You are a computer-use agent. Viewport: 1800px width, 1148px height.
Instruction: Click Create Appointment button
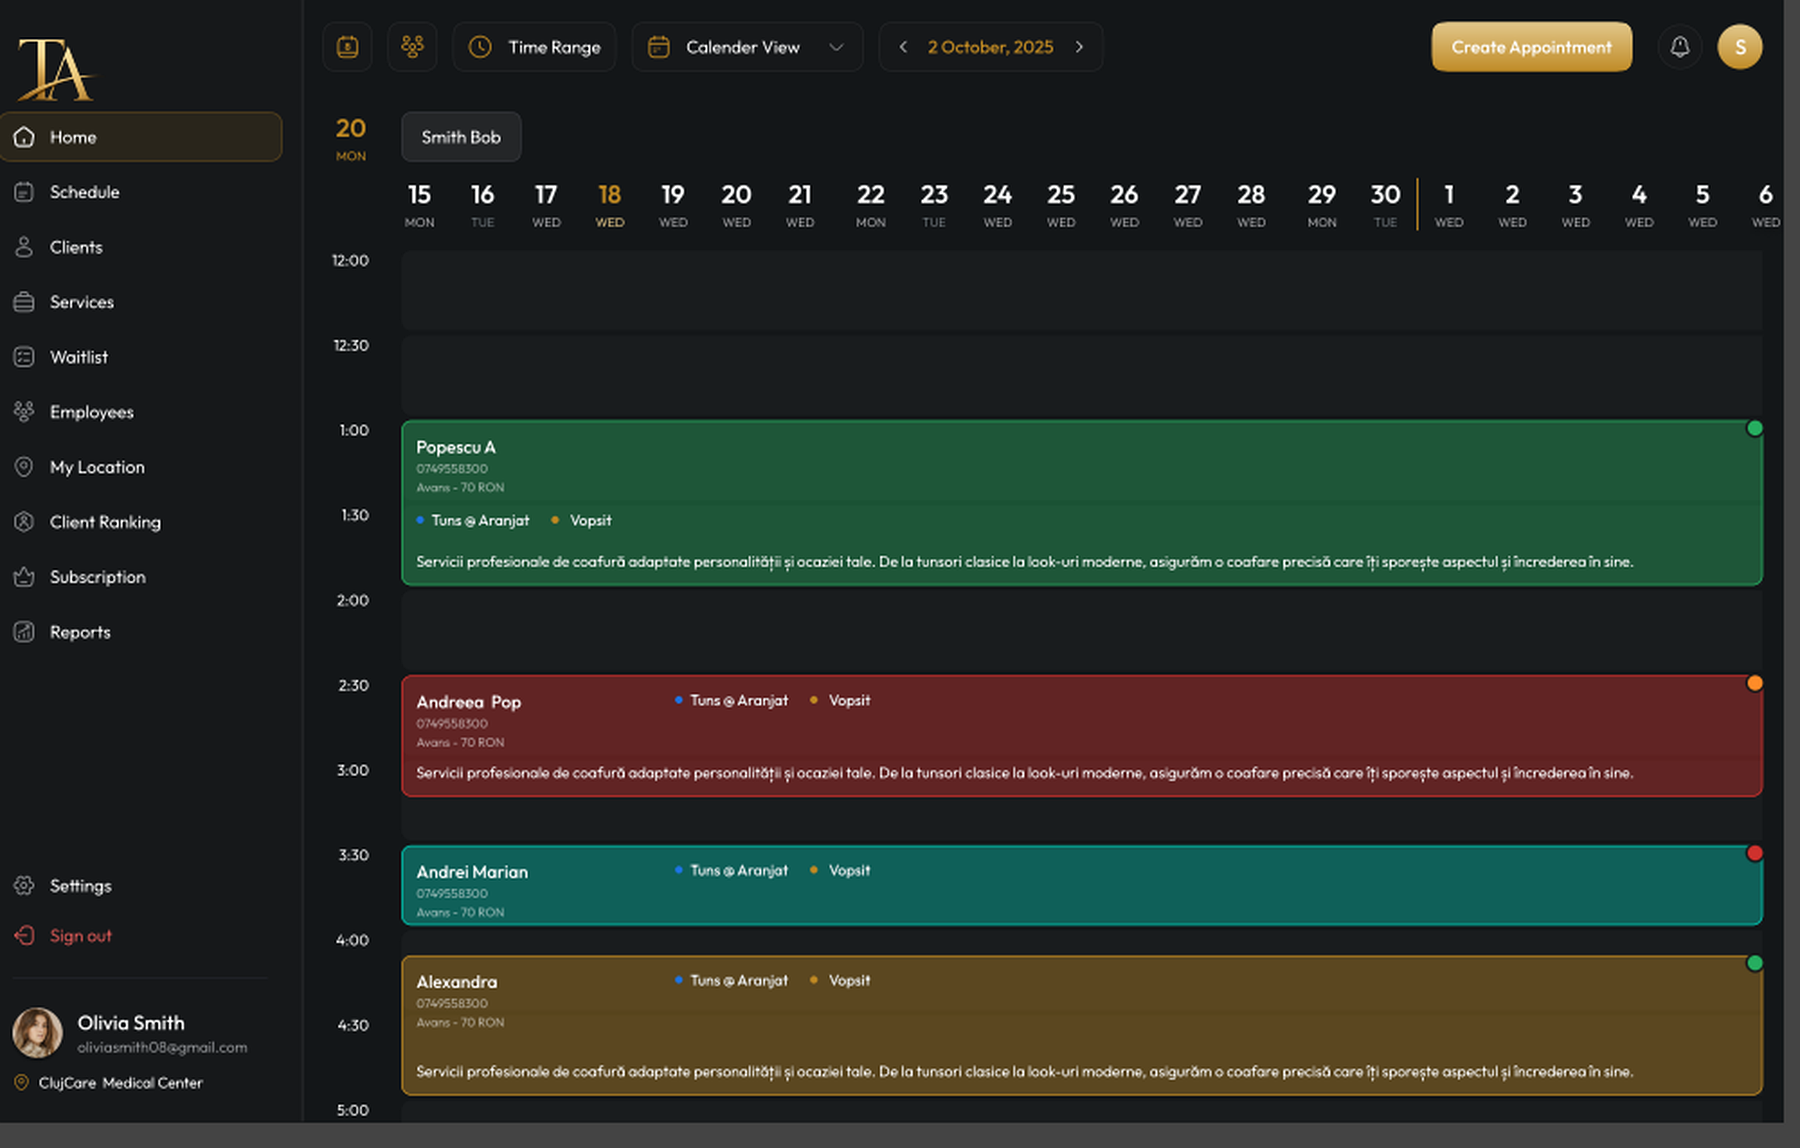point(1531,47)
